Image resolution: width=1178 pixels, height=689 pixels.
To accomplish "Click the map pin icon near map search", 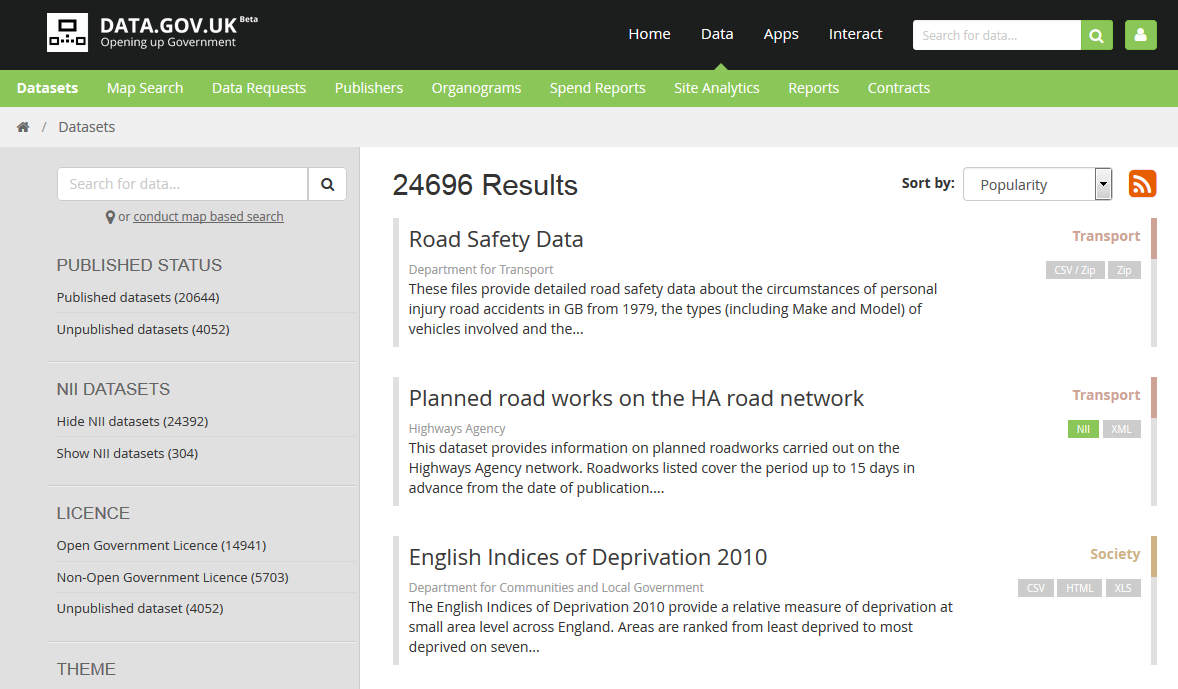I will coord(110,217).
